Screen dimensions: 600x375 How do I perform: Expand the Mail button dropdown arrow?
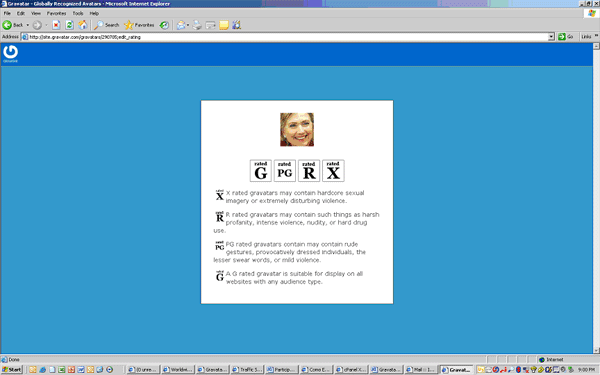click(x=188, y=25)
